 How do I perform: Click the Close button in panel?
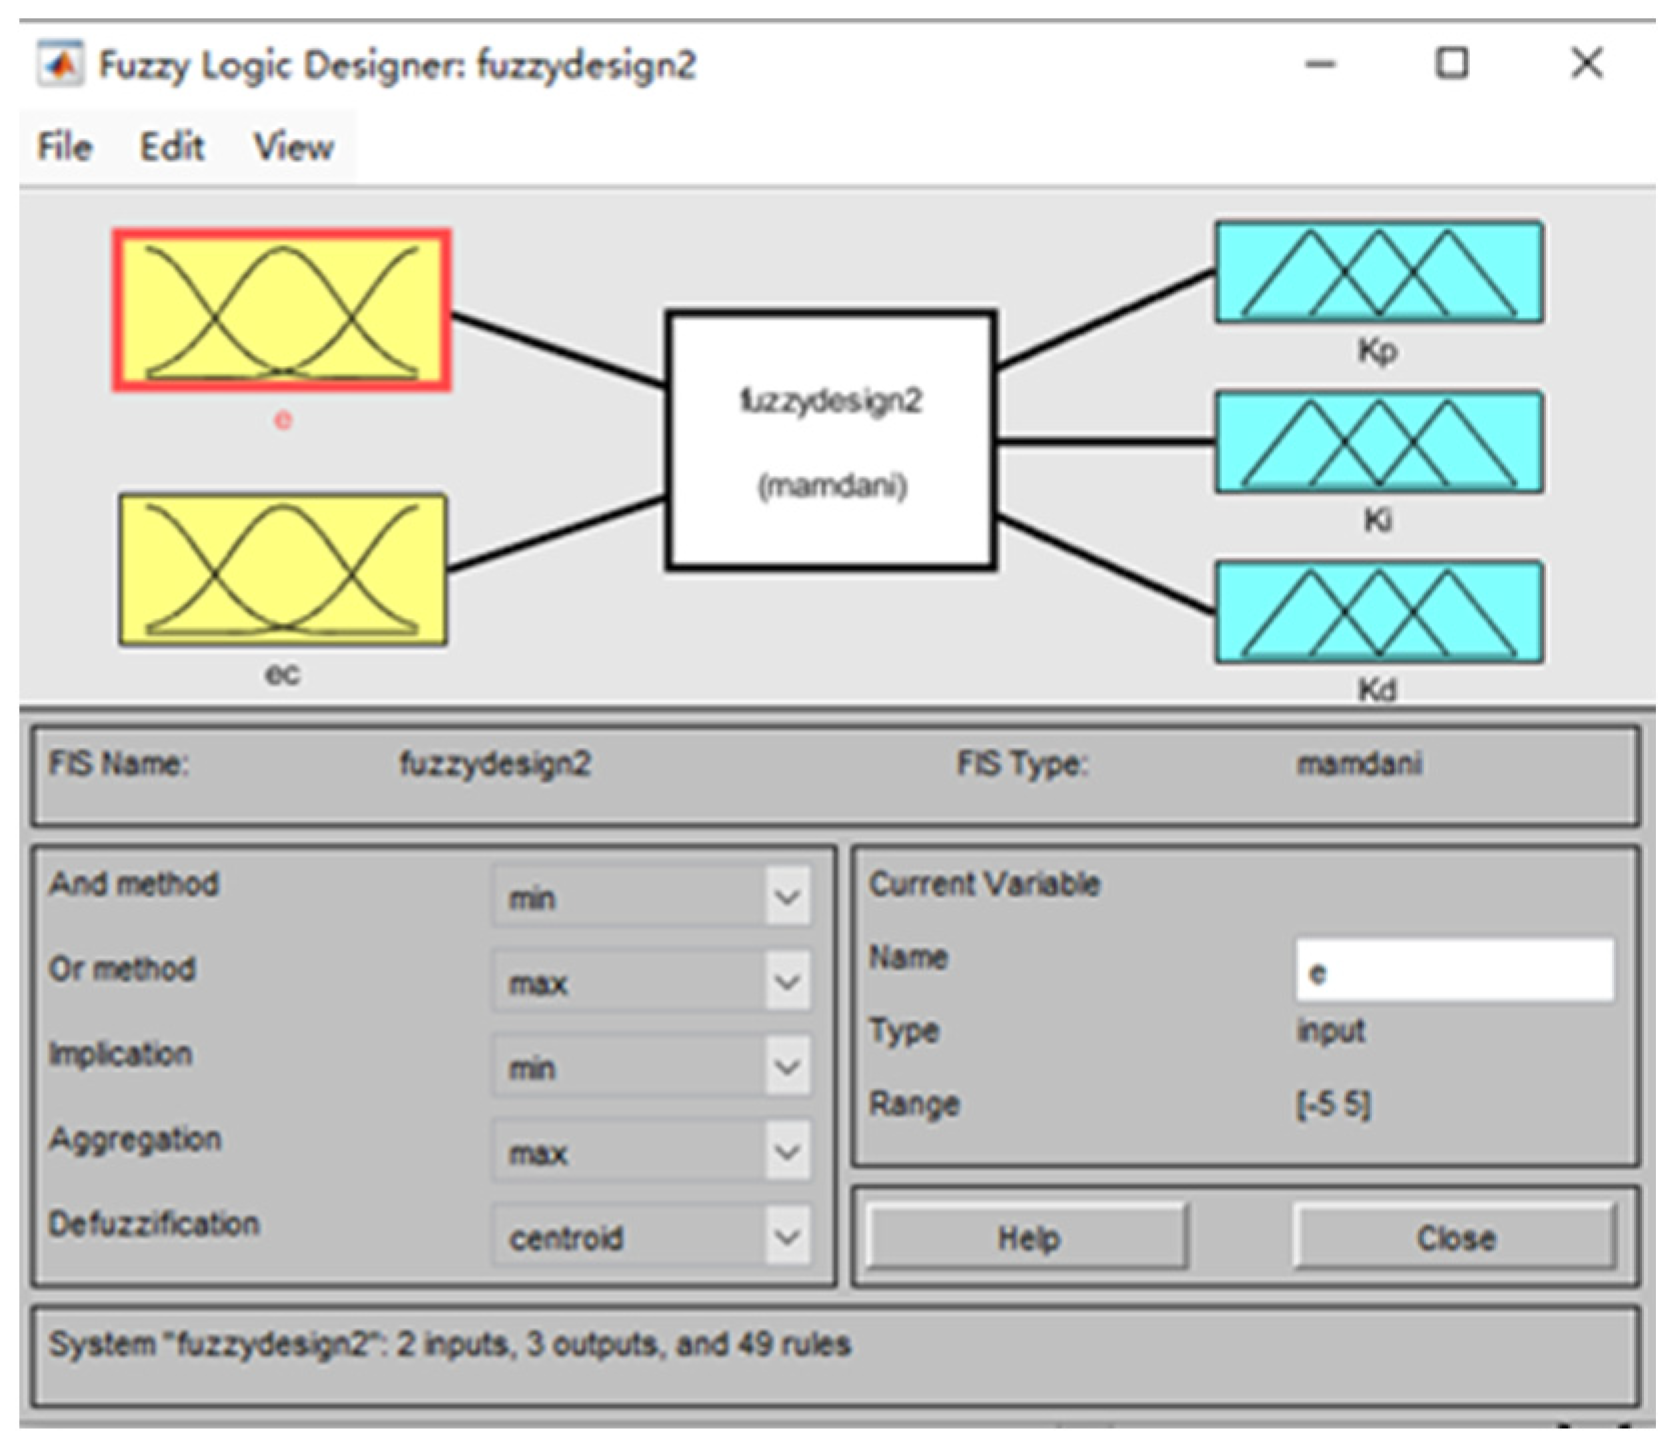[x=1455, y=1238]
